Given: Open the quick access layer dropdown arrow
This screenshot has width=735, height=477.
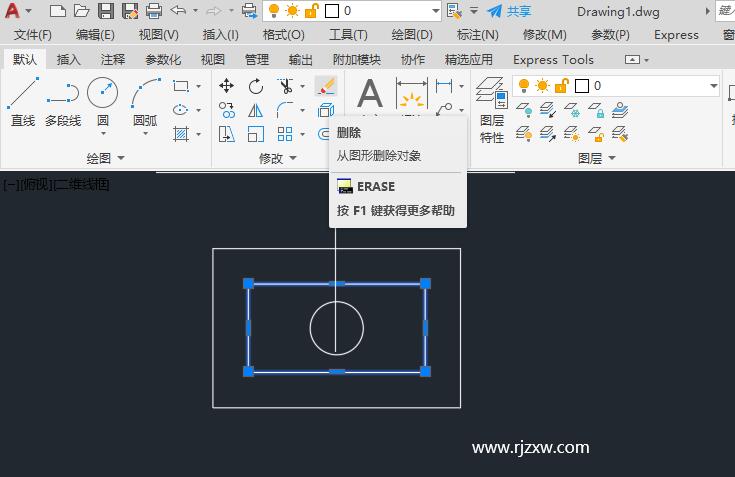Looking at the screenshot, I should 435,11.
